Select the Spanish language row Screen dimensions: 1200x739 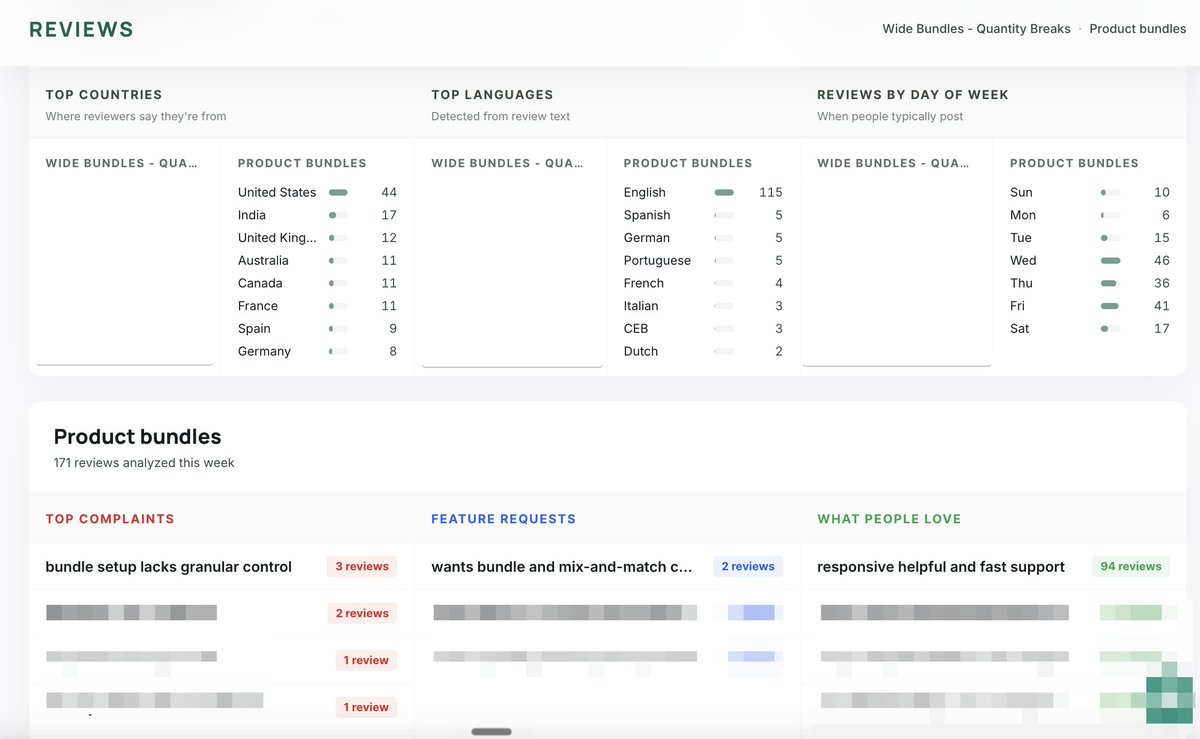coord(703,215)
